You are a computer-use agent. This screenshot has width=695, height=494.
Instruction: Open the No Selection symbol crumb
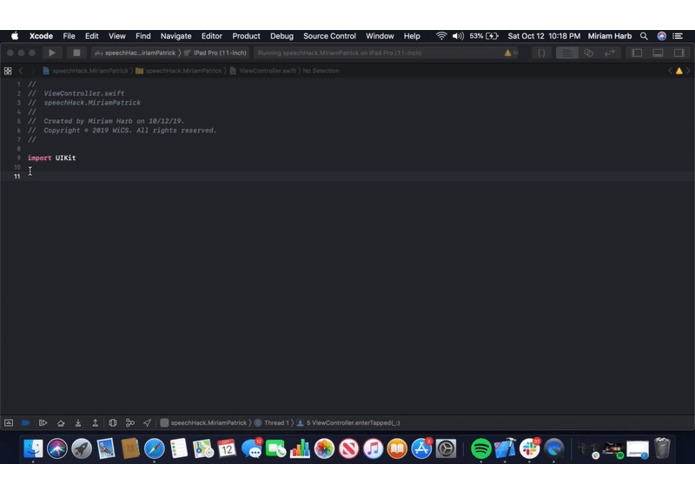coord(321,71)
